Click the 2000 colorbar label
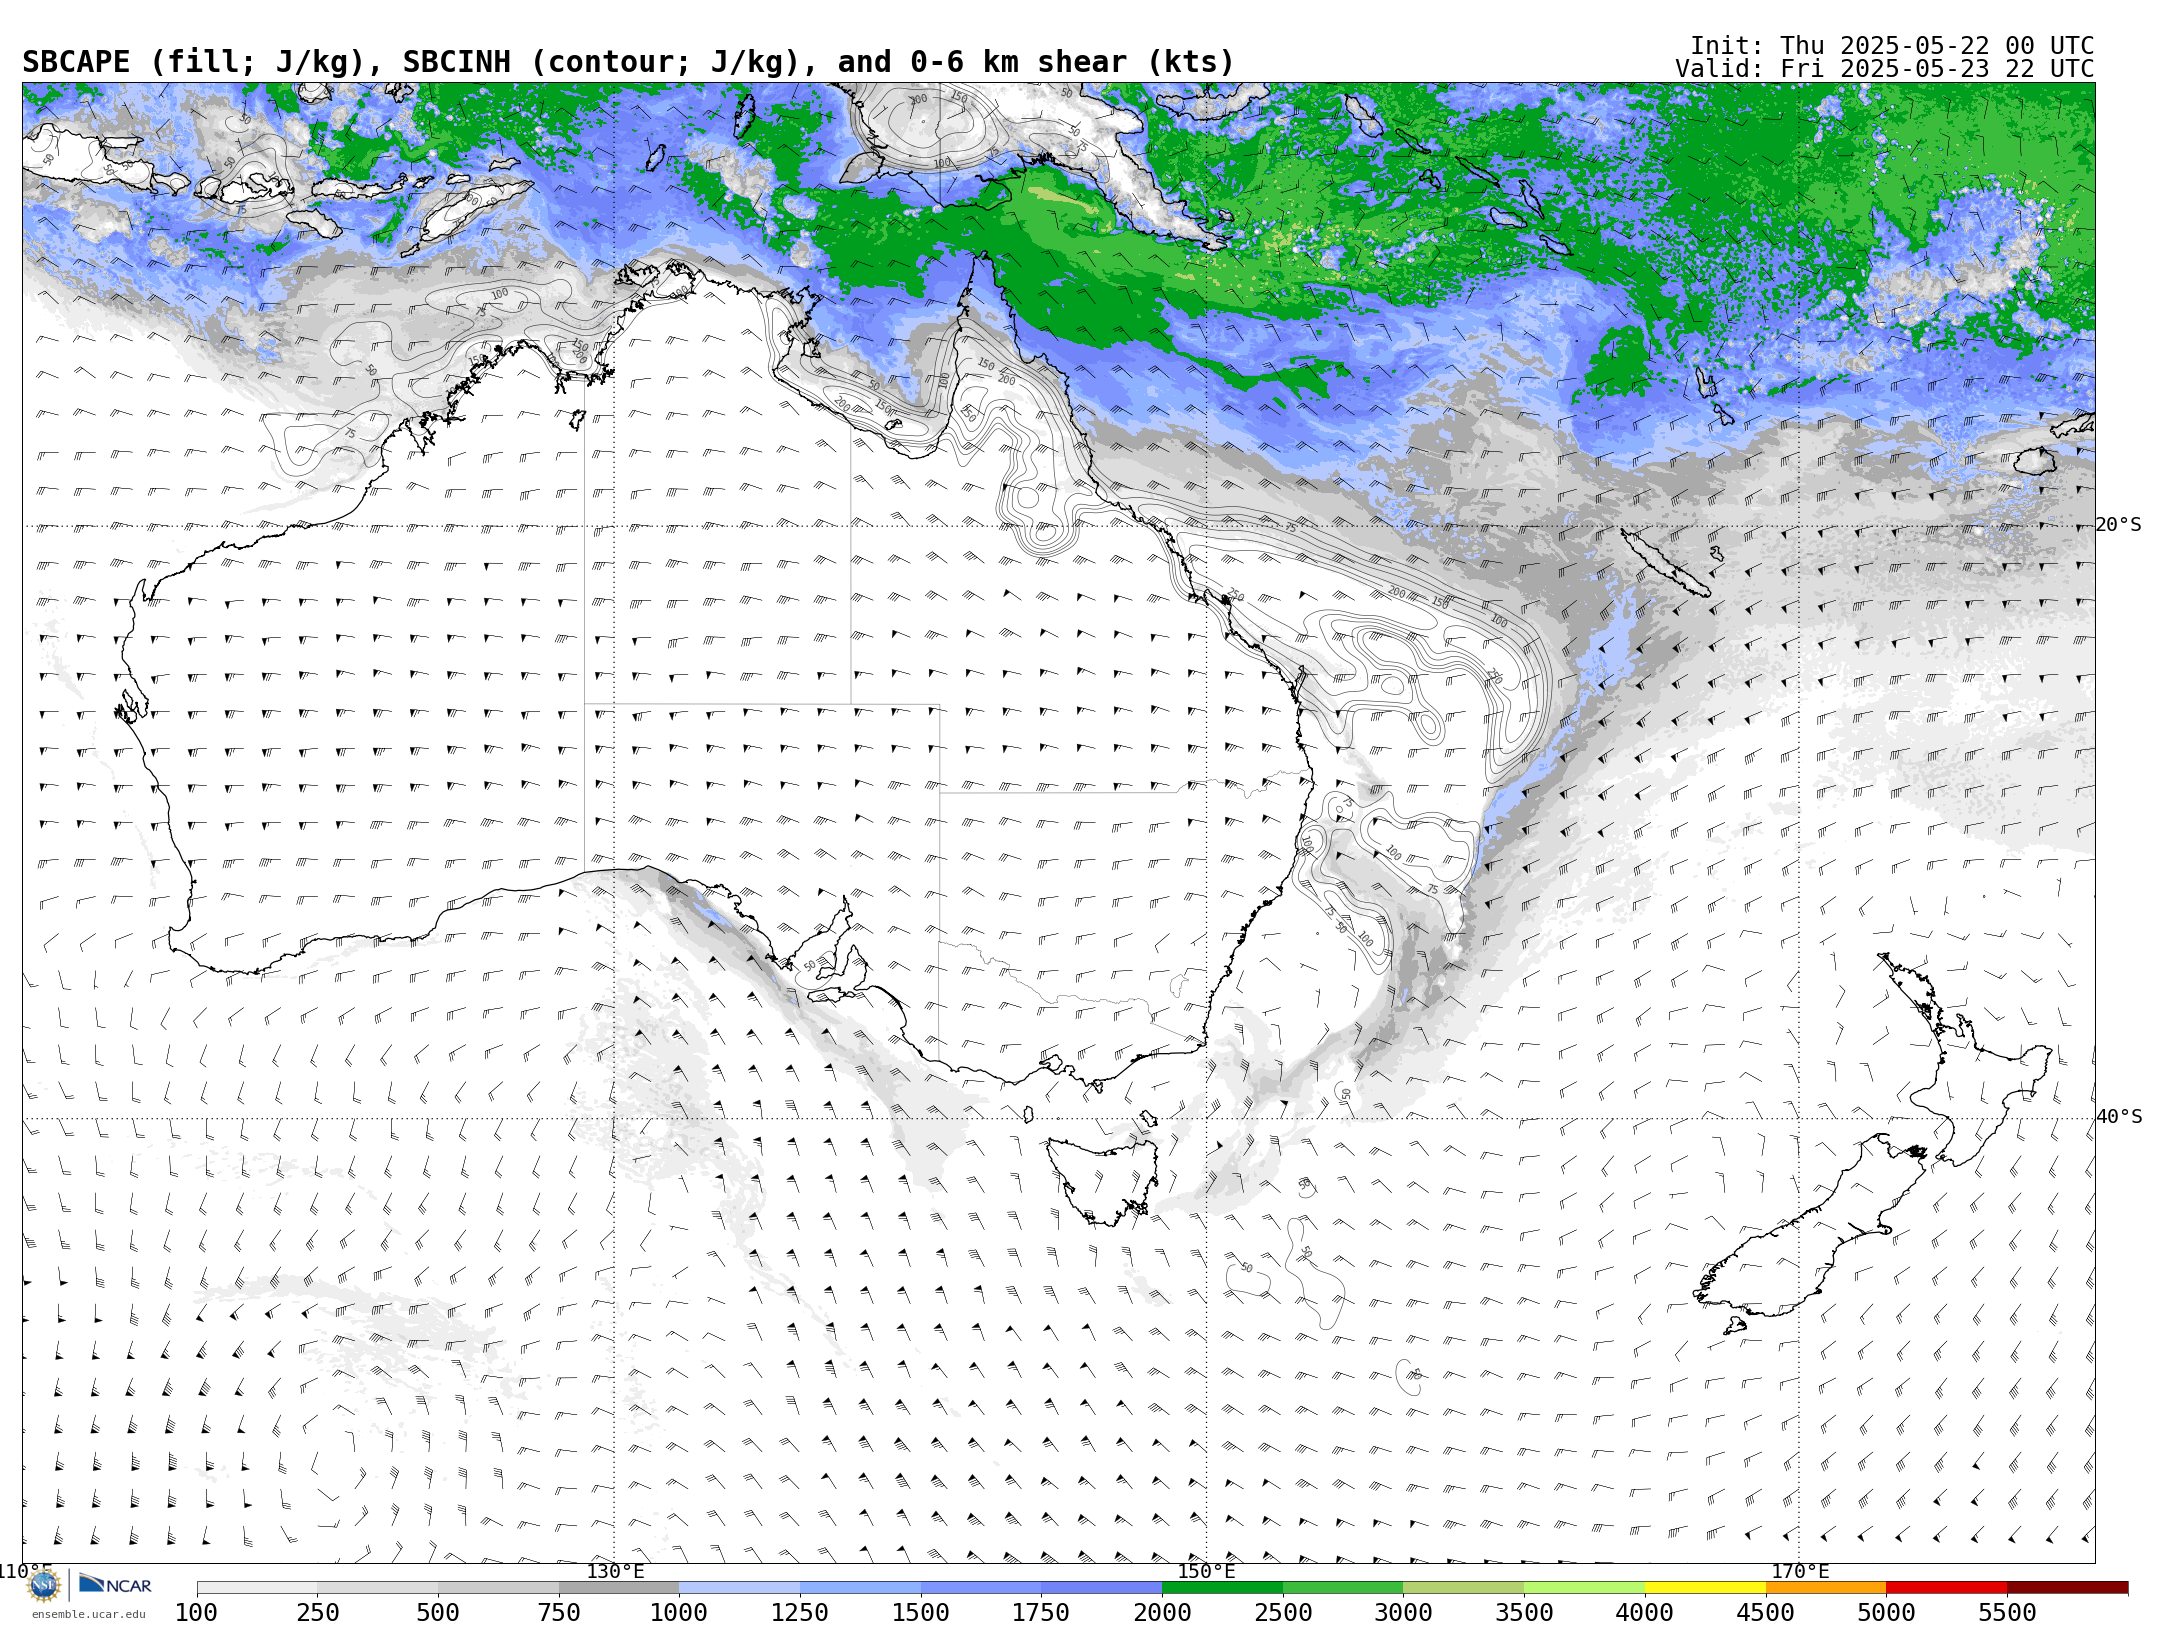The height and width of the screenshot is (1626, 2160). (1162, 1612)
